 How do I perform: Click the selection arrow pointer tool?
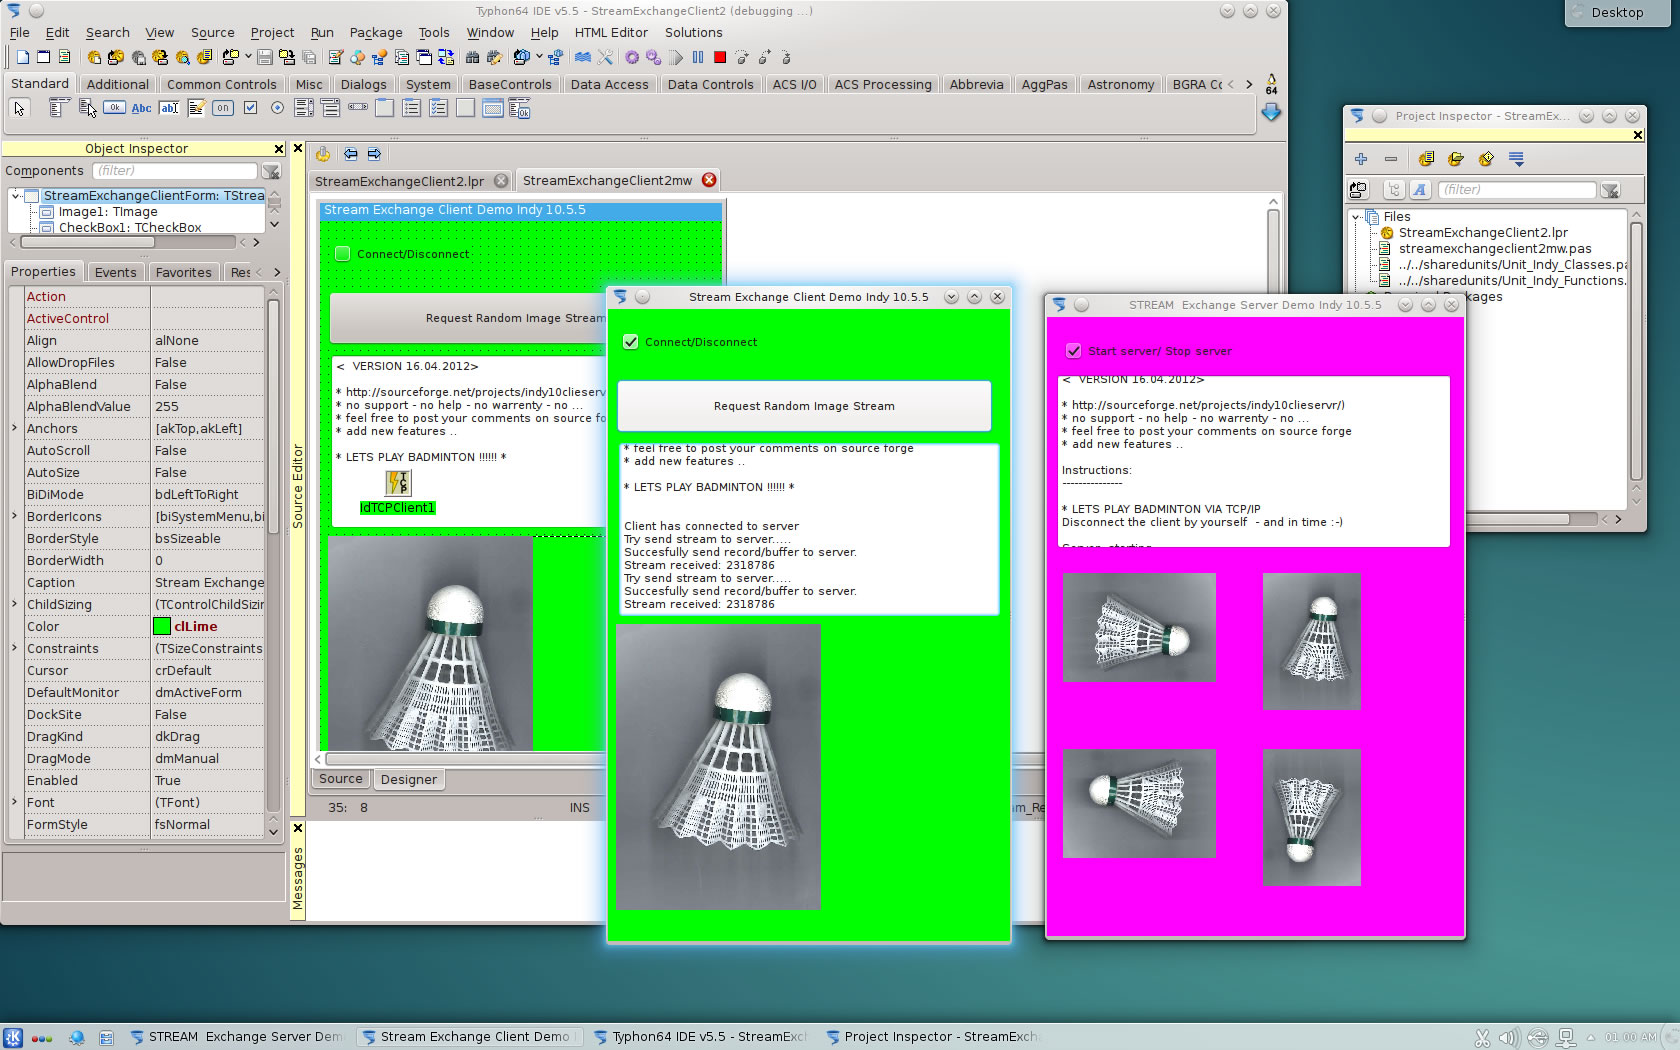click(x=19, y=108)
